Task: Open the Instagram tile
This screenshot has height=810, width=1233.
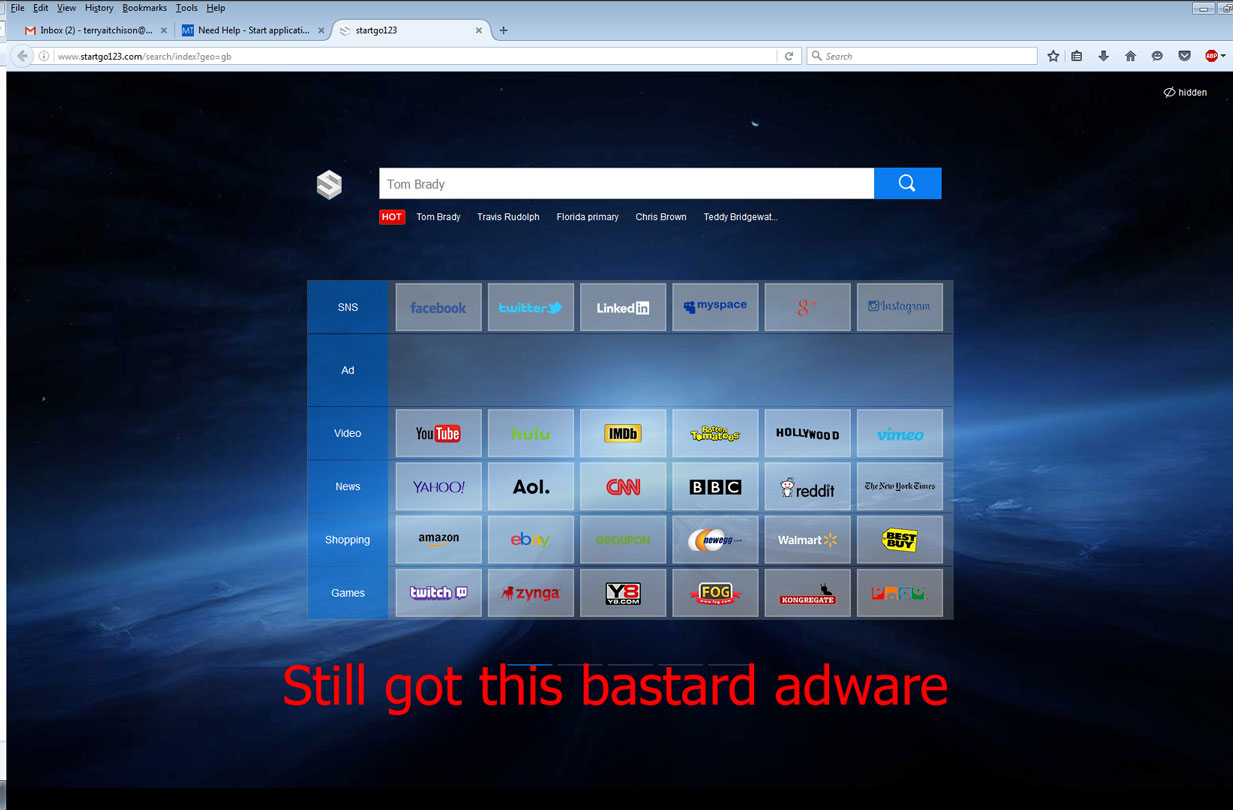Action: (x=899, y=307)
